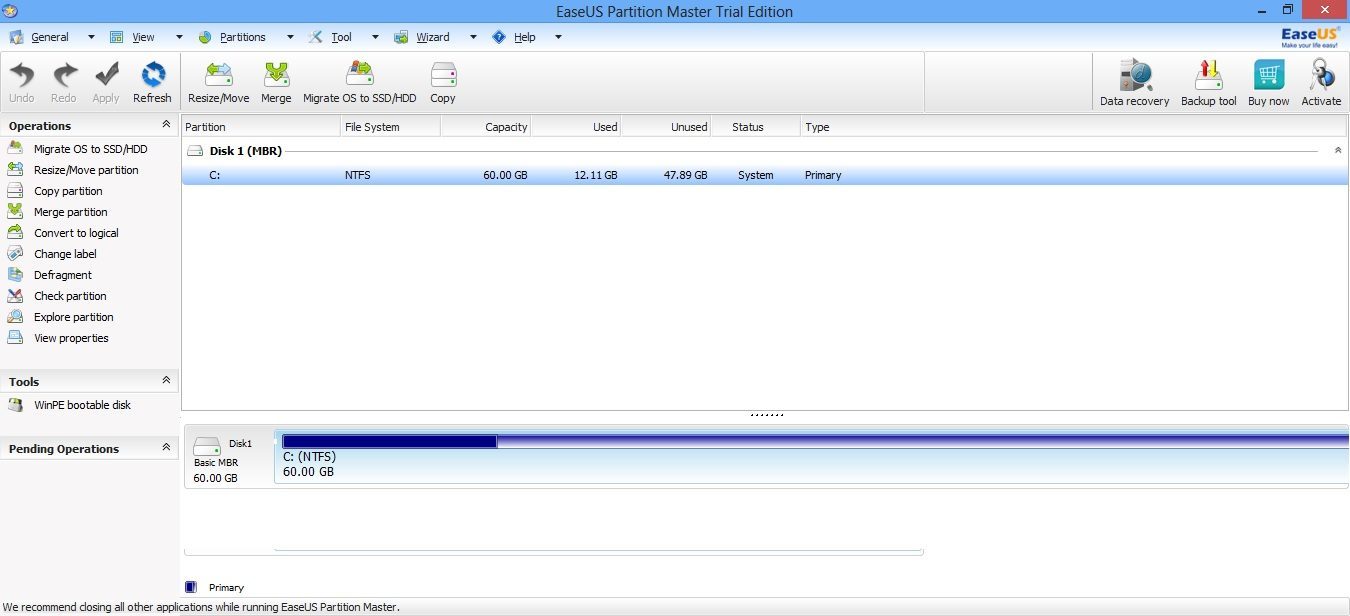Click the Activate key icon

pyautogui.click(x=1322, y=76)
